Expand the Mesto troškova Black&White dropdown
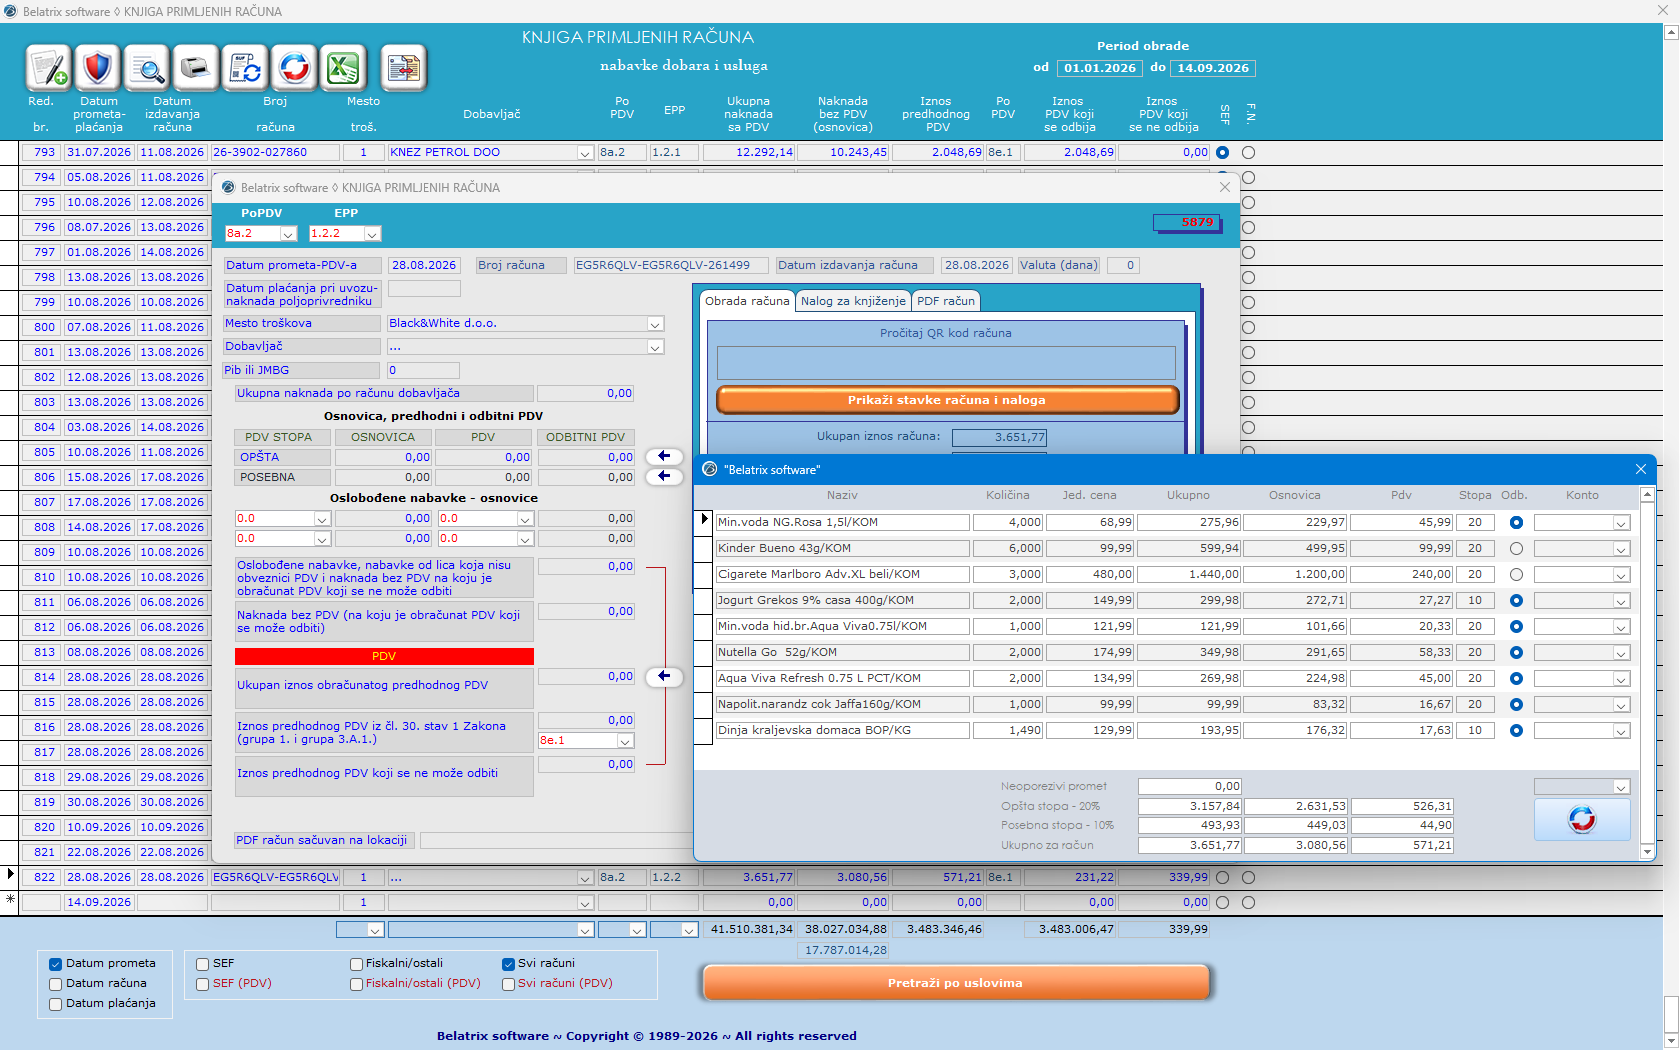This screenshot has width=1680, height=1050. (655, 324)
